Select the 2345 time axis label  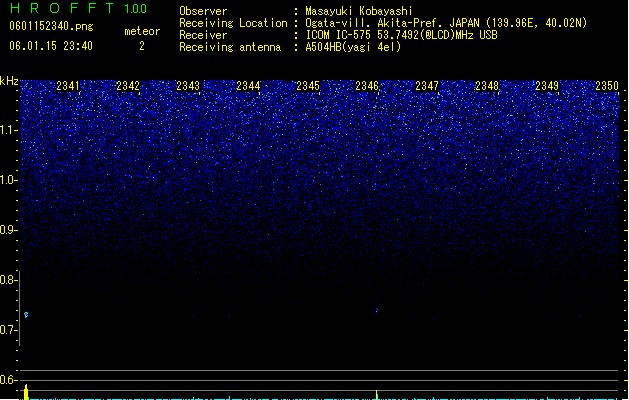[308, 86]
